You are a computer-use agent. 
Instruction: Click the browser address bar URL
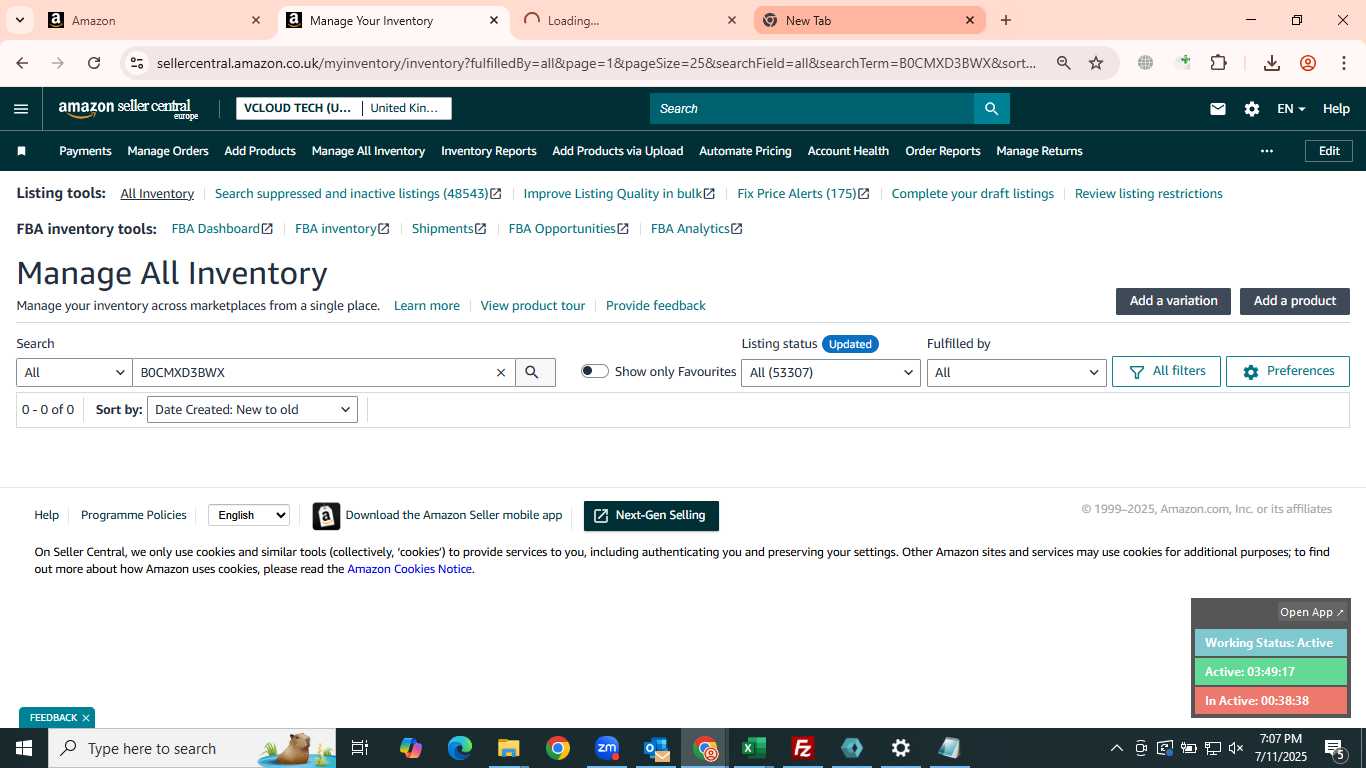[x=597, y=63]
